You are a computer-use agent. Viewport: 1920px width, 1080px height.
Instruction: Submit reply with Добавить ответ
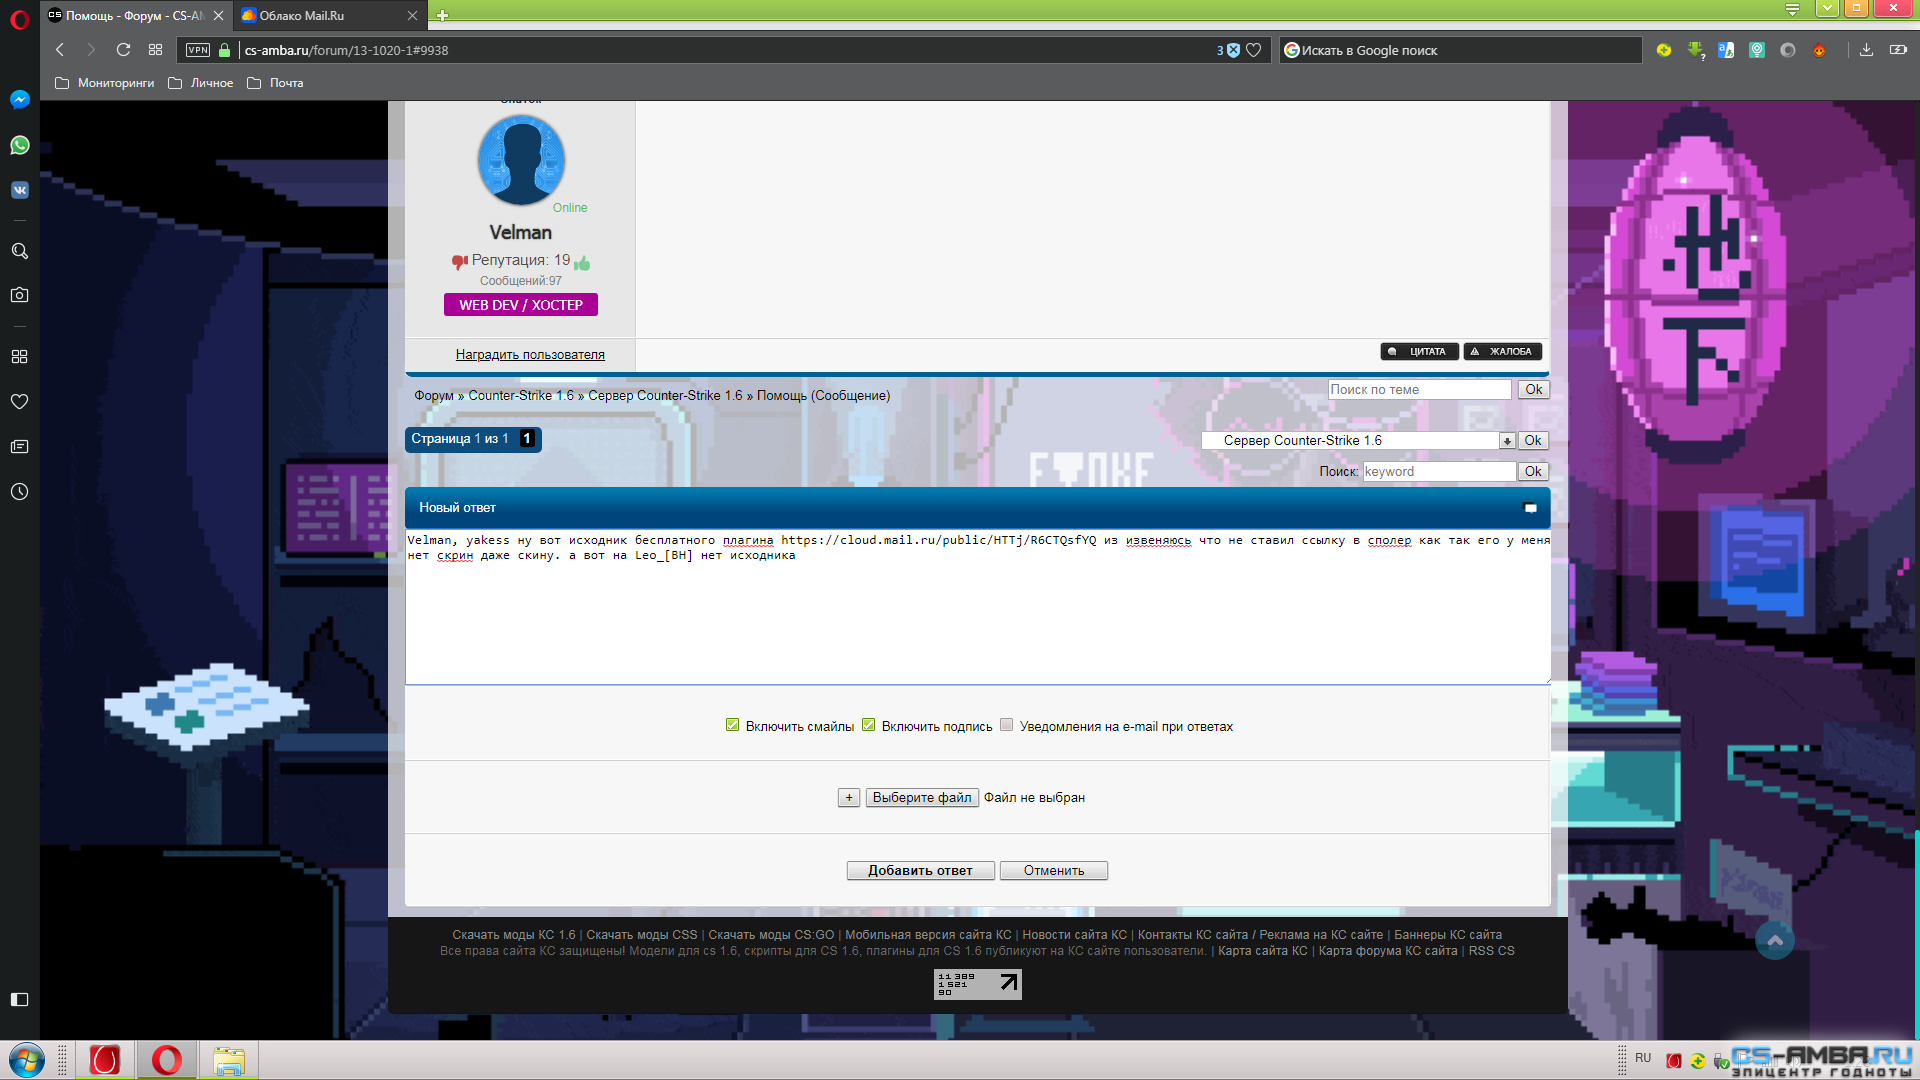pos(920,871)
